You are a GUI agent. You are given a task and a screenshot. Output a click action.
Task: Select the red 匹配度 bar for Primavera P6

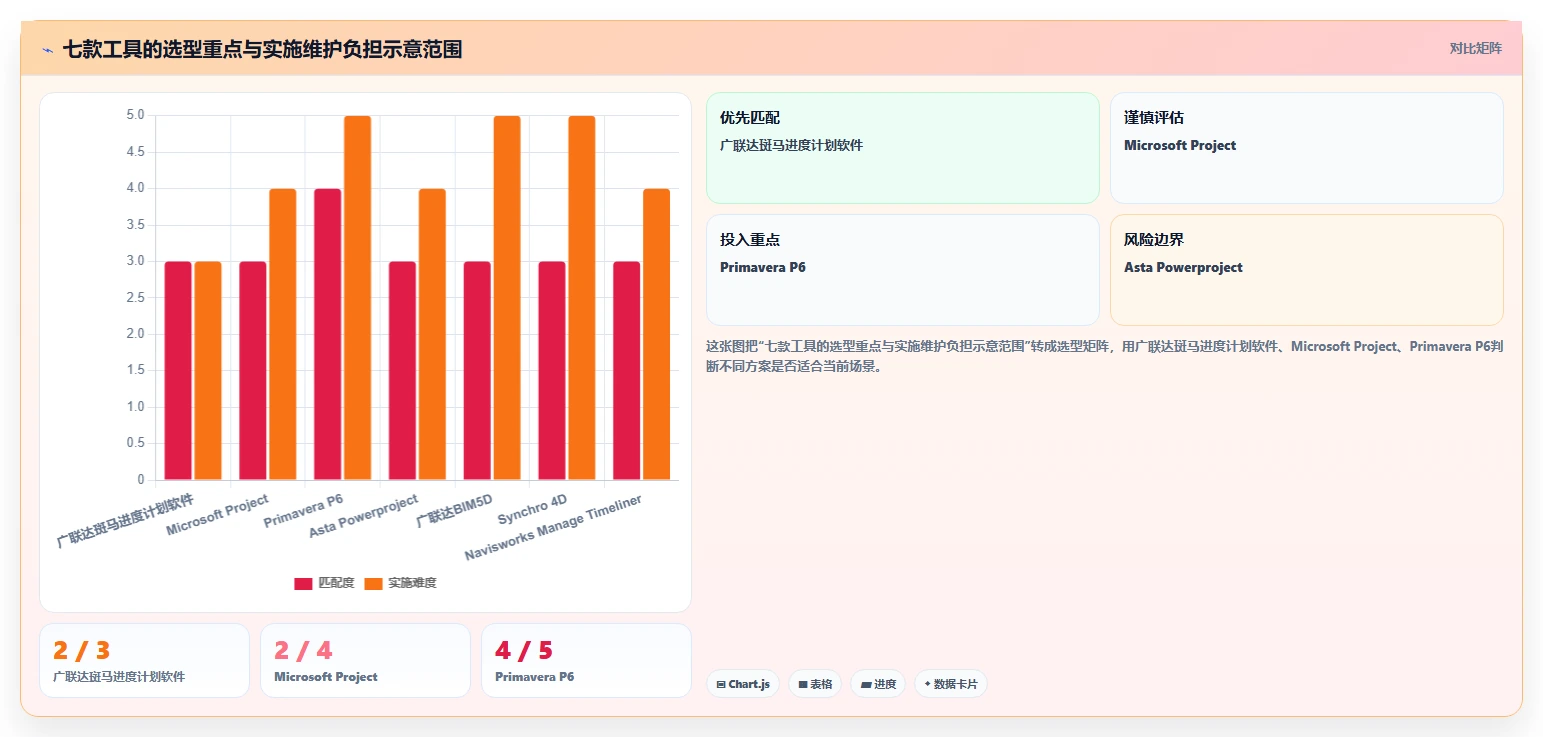pos(328,334)
